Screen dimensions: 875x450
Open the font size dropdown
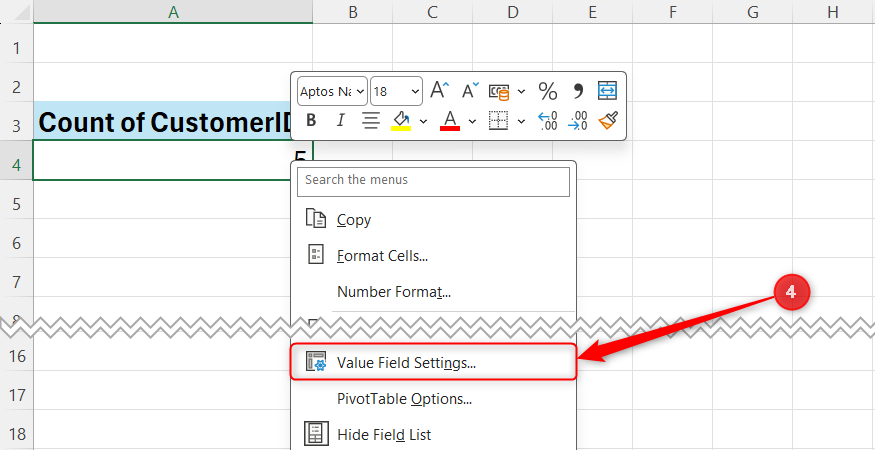415,92
